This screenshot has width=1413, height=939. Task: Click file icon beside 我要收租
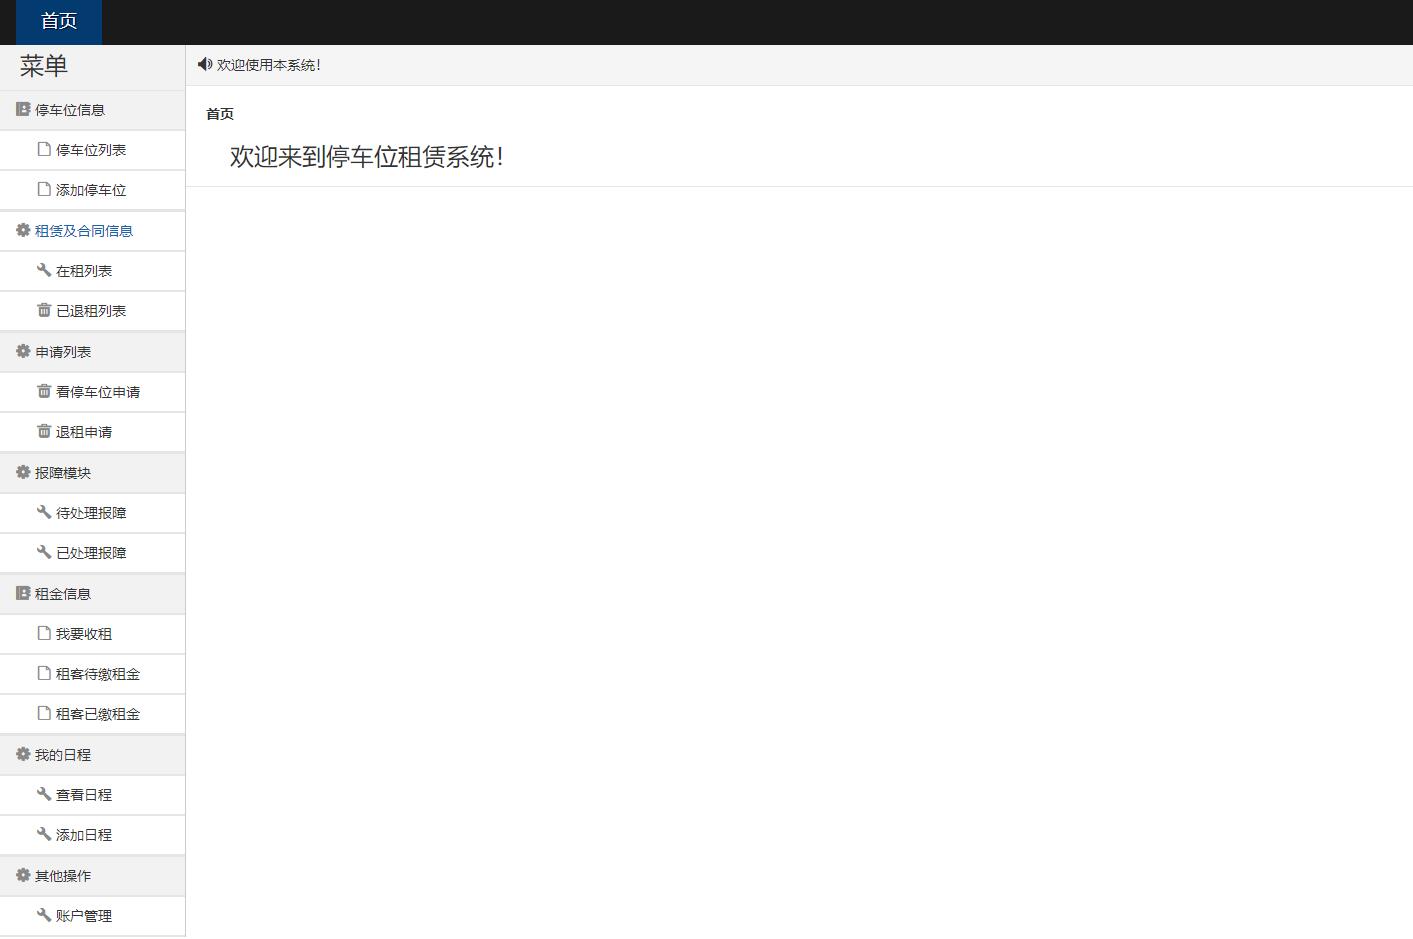[44, 633]
